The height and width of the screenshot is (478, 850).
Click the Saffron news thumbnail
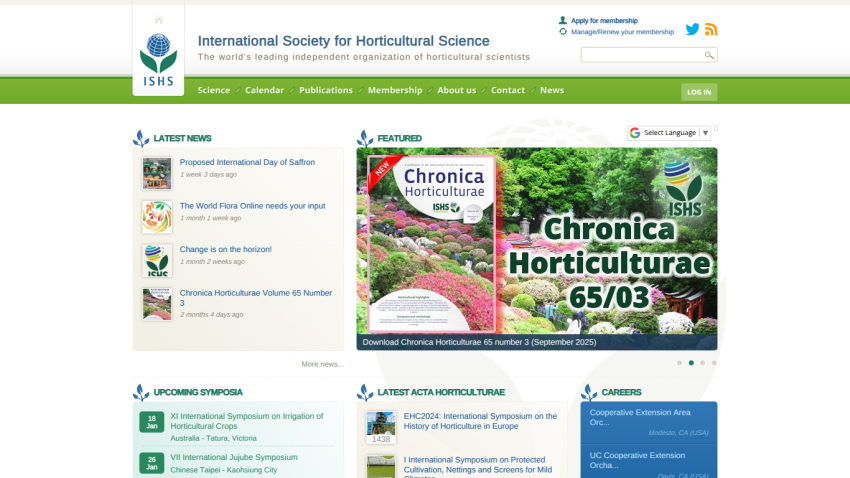tap(157, 173)
